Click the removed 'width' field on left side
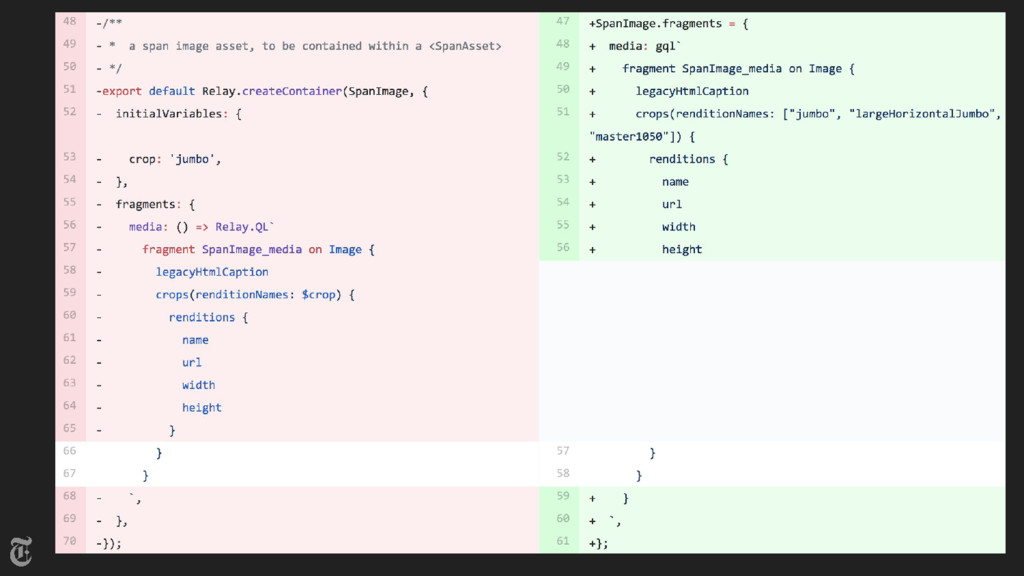 (199, 385)
